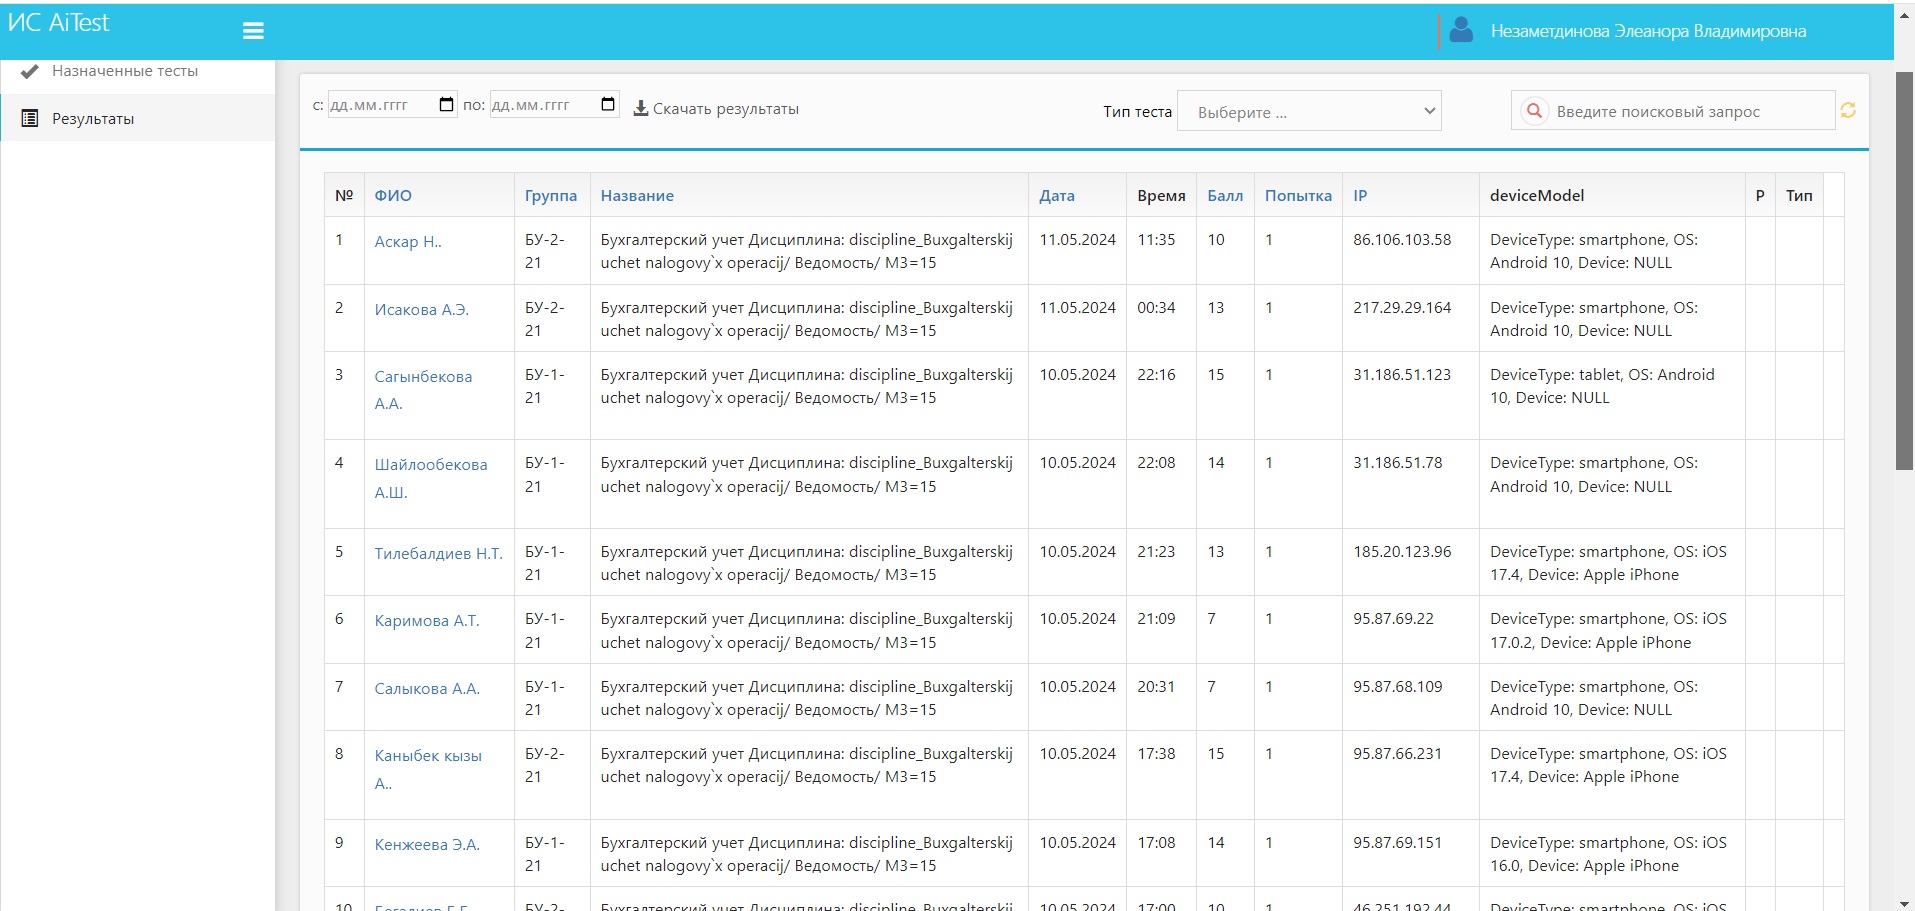Open student Салыкова А.А. link
This screenshot has height=911, width=1915.
[x=427, y=689]
